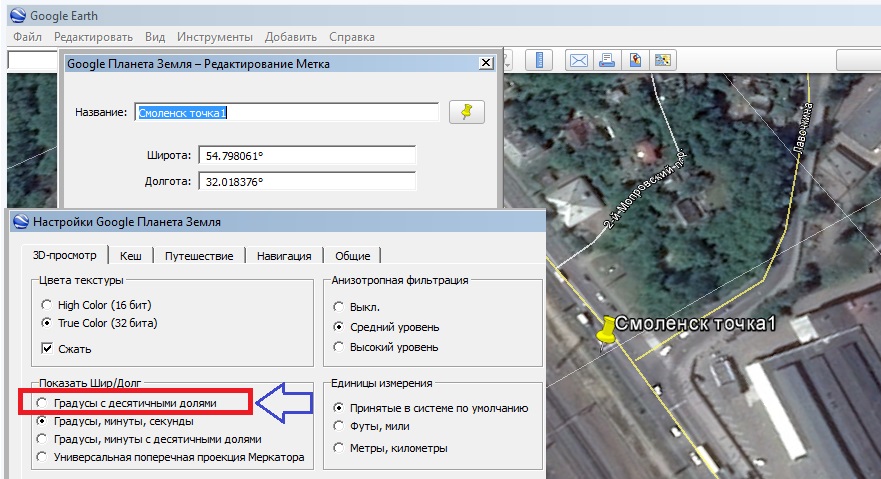Click the Email envelope toolbar icon
881x479 pixels.
pos(578,60)
